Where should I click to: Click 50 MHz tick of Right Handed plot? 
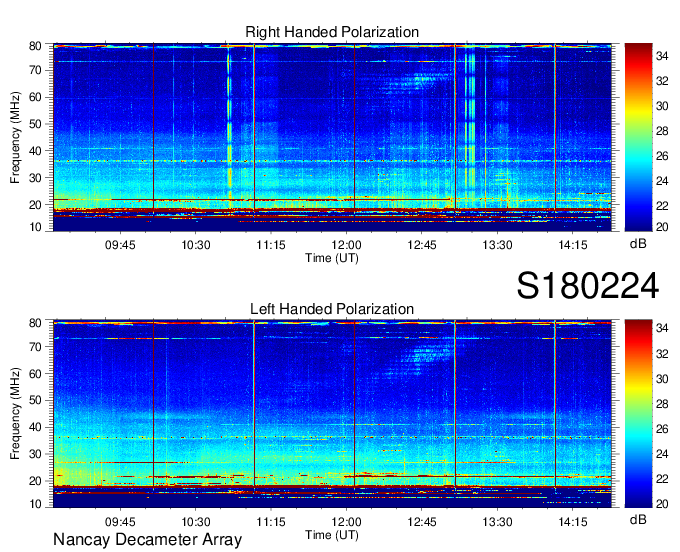[x=35, y=124]
